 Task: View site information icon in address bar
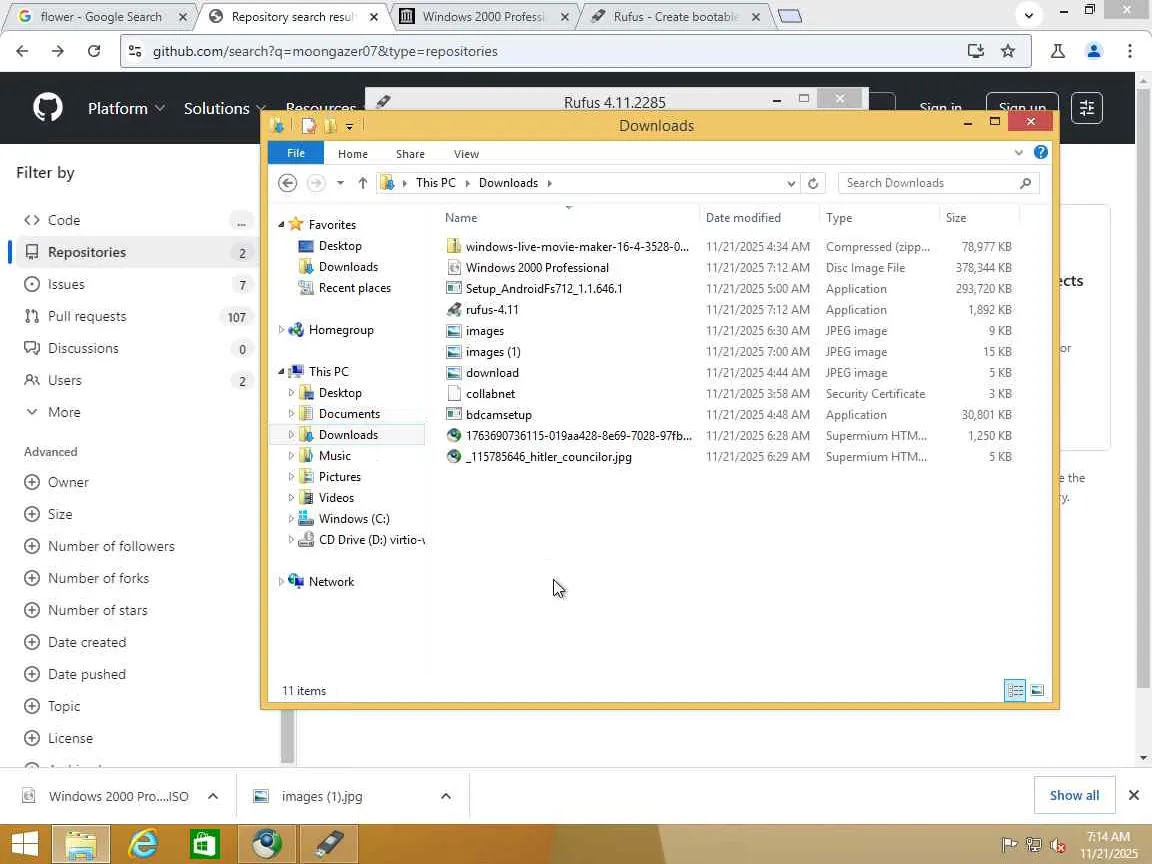click(134, 51)
